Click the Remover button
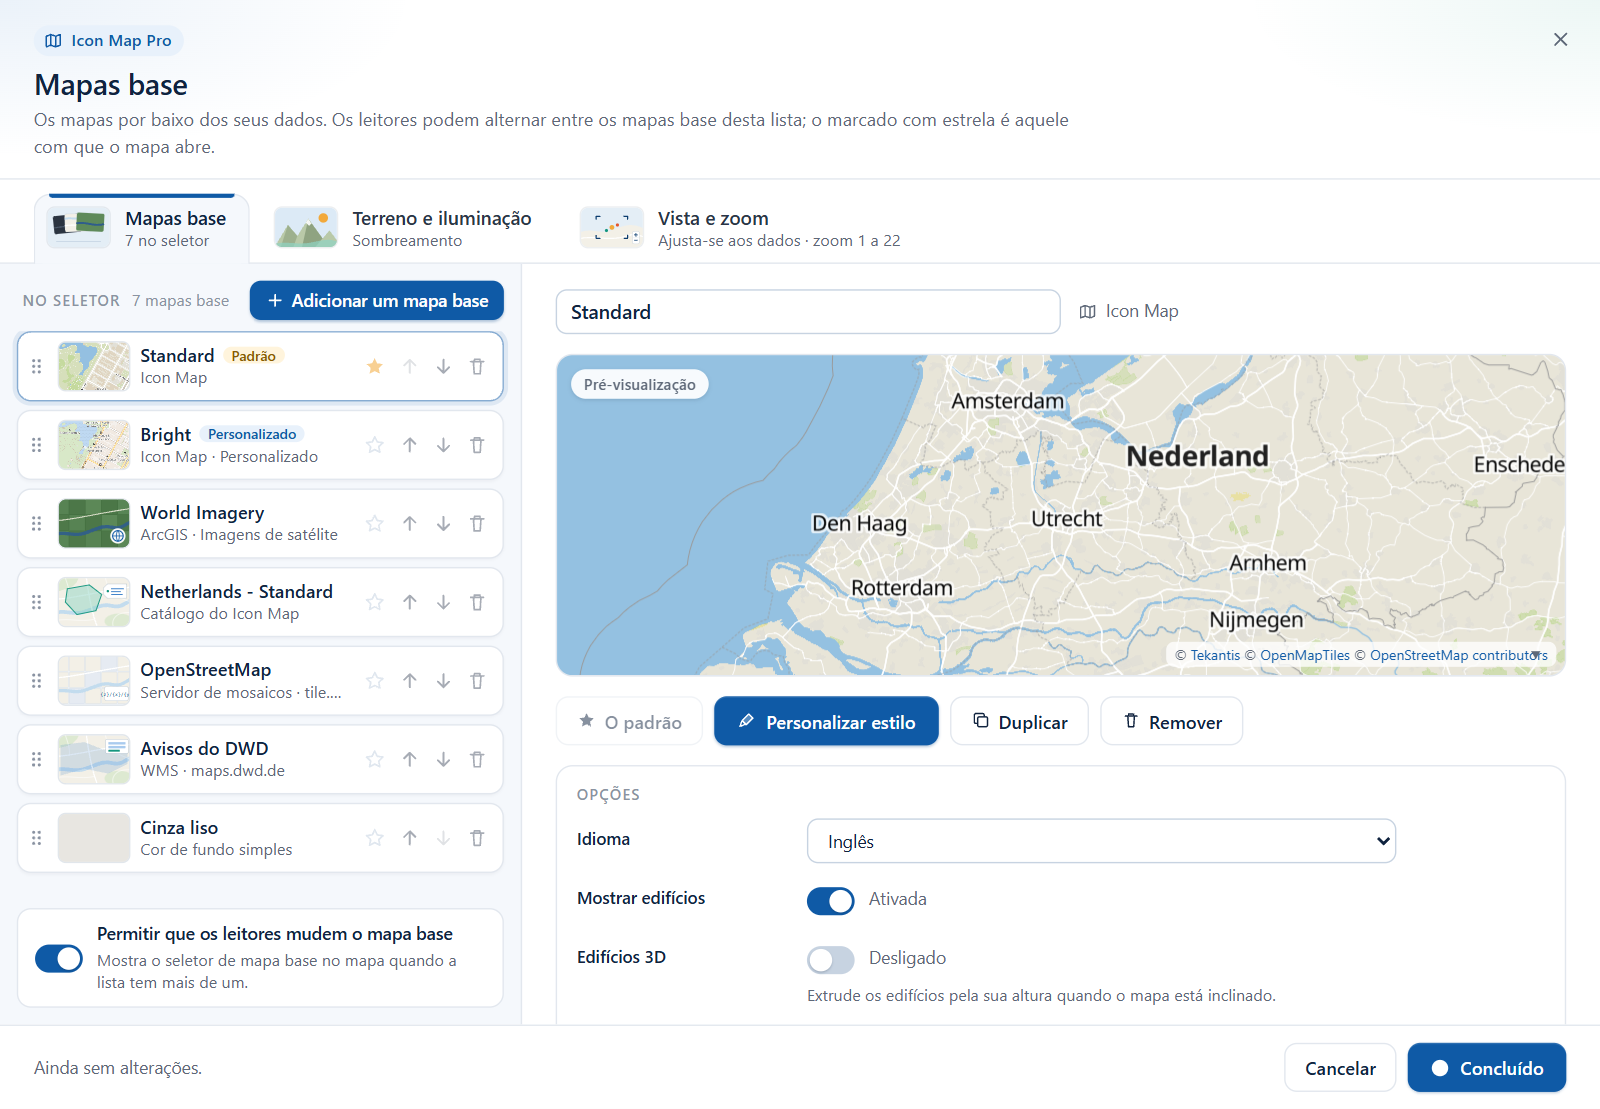1600x1109 pixels. [1172, 722]
